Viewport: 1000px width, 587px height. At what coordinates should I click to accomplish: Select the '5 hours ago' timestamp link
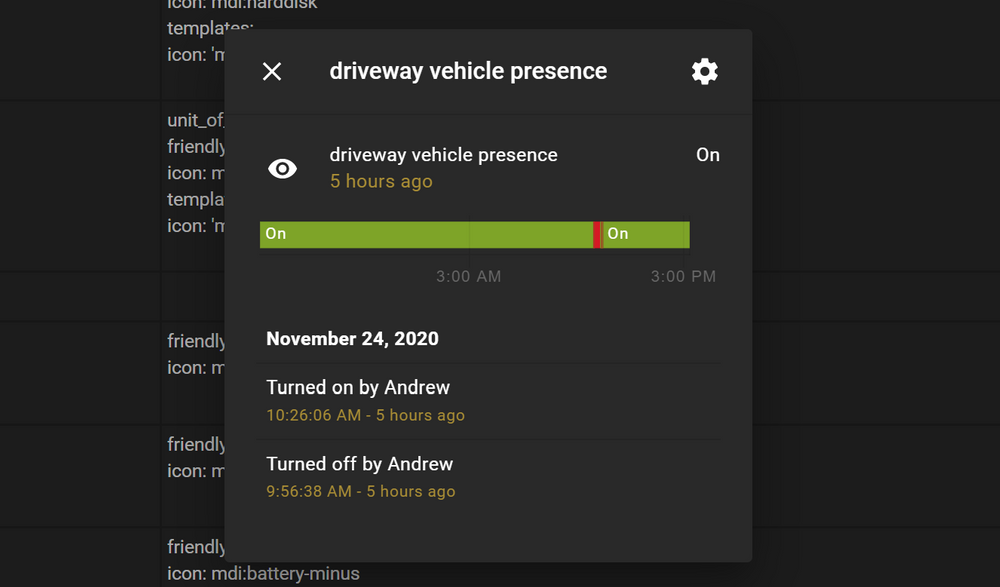tap(380, 181)
